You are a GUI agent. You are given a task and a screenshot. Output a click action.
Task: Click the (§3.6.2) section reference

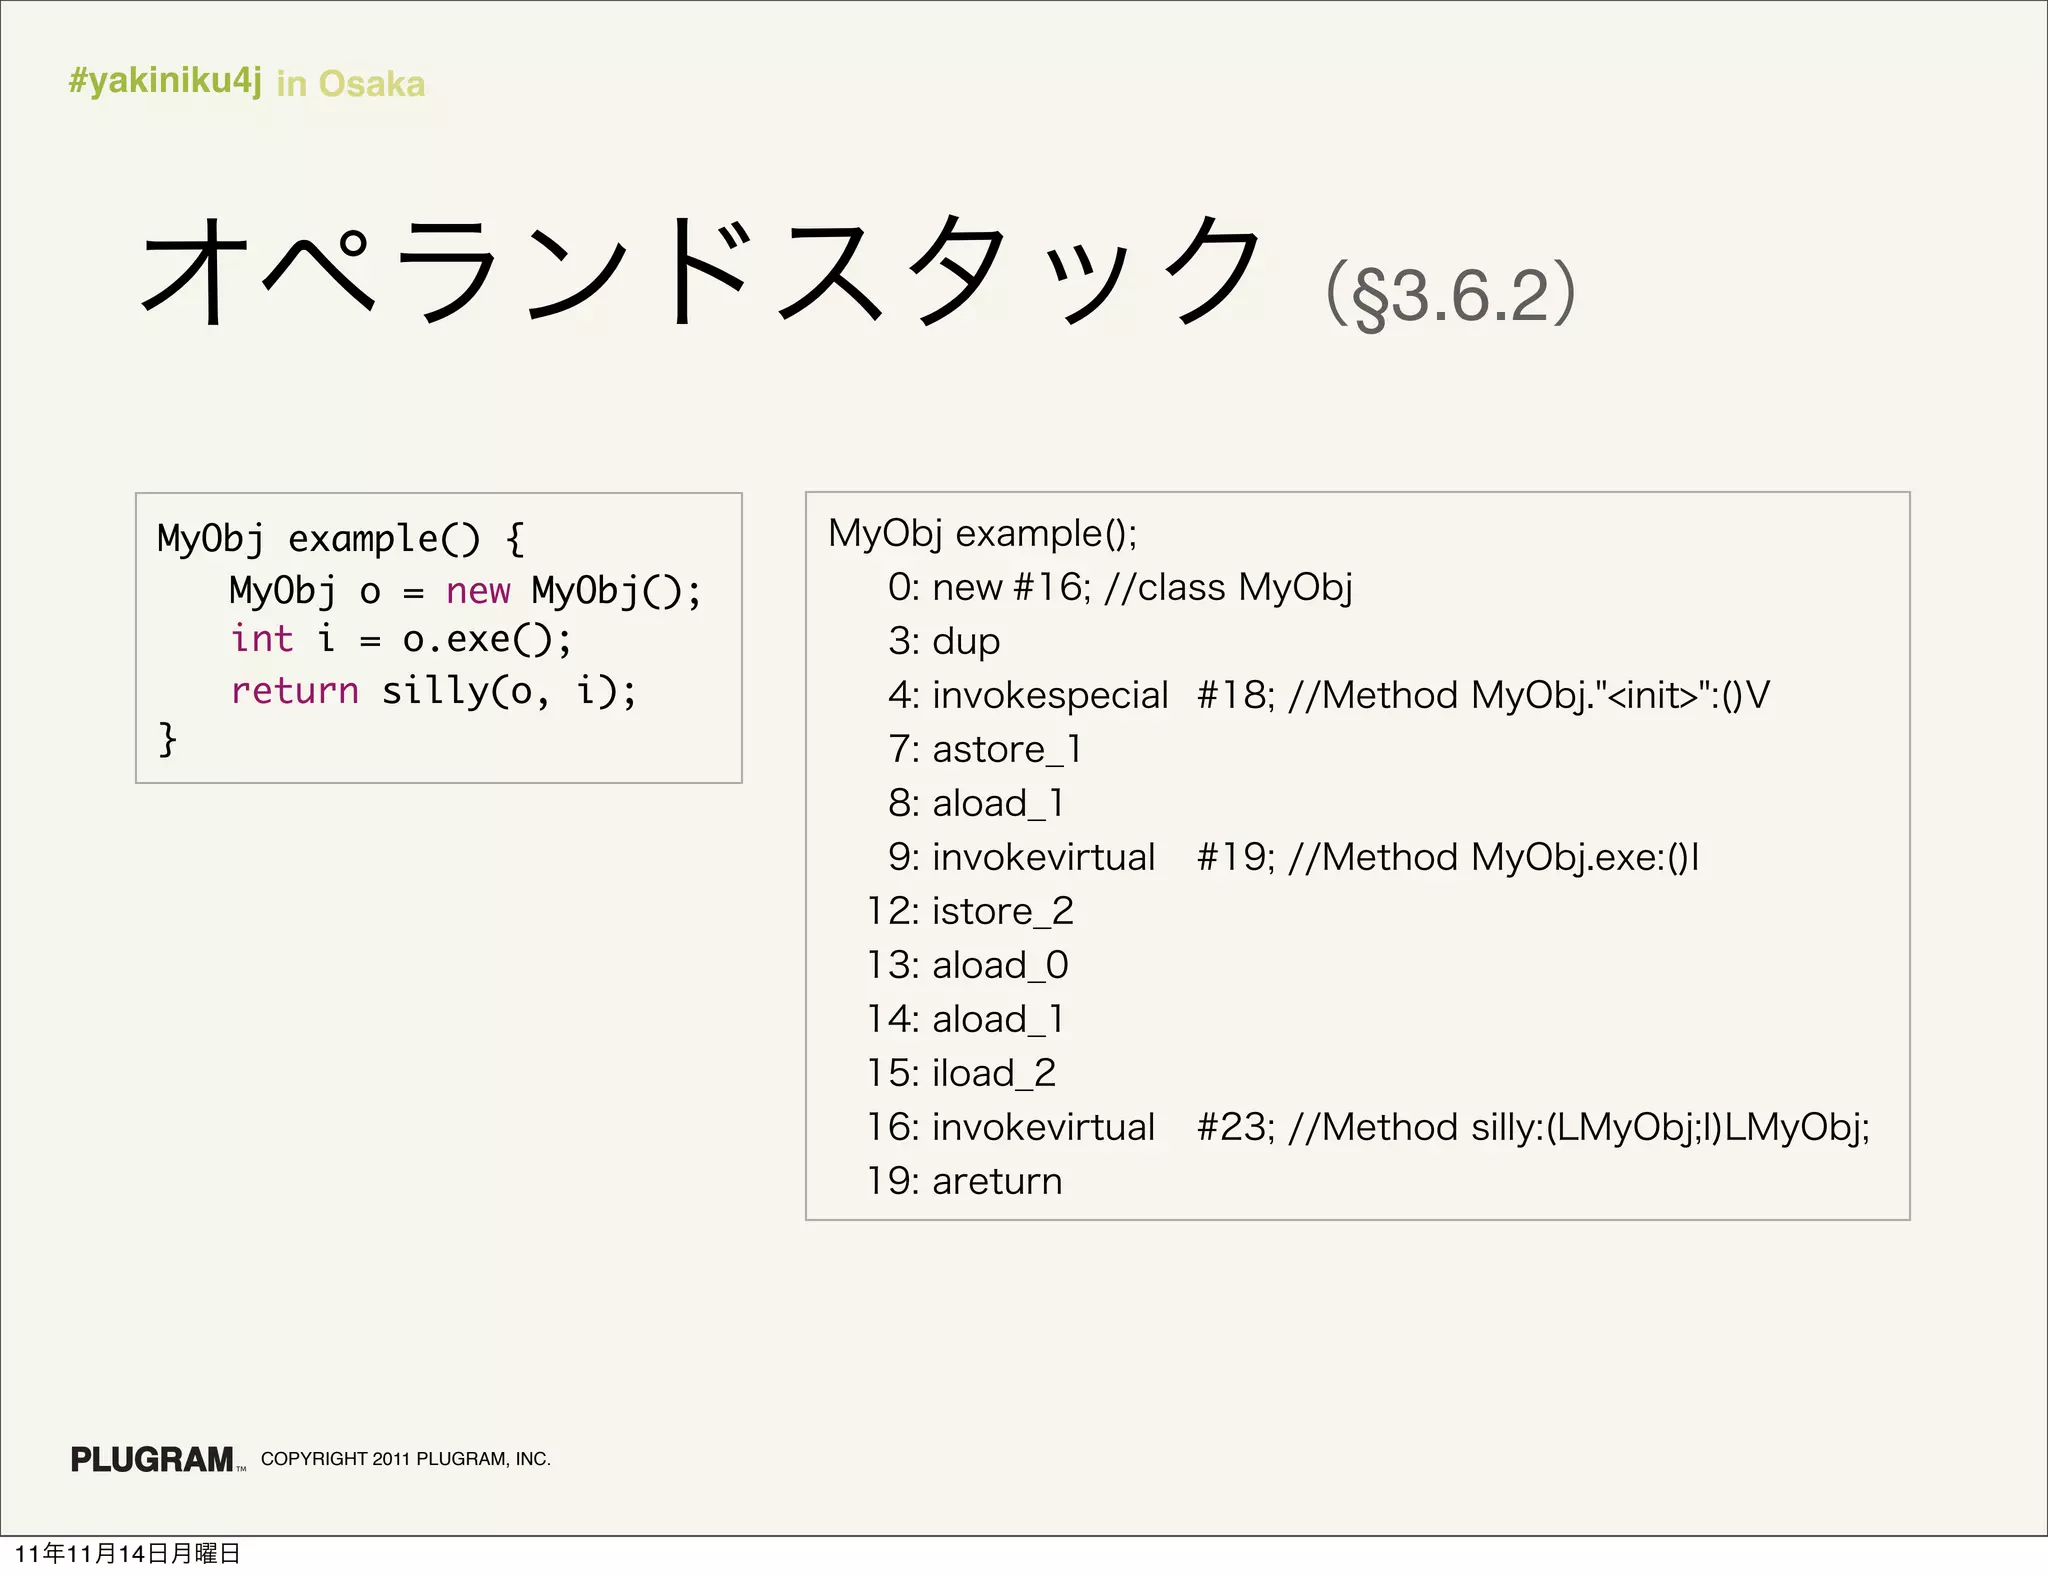click(1451, 295)
